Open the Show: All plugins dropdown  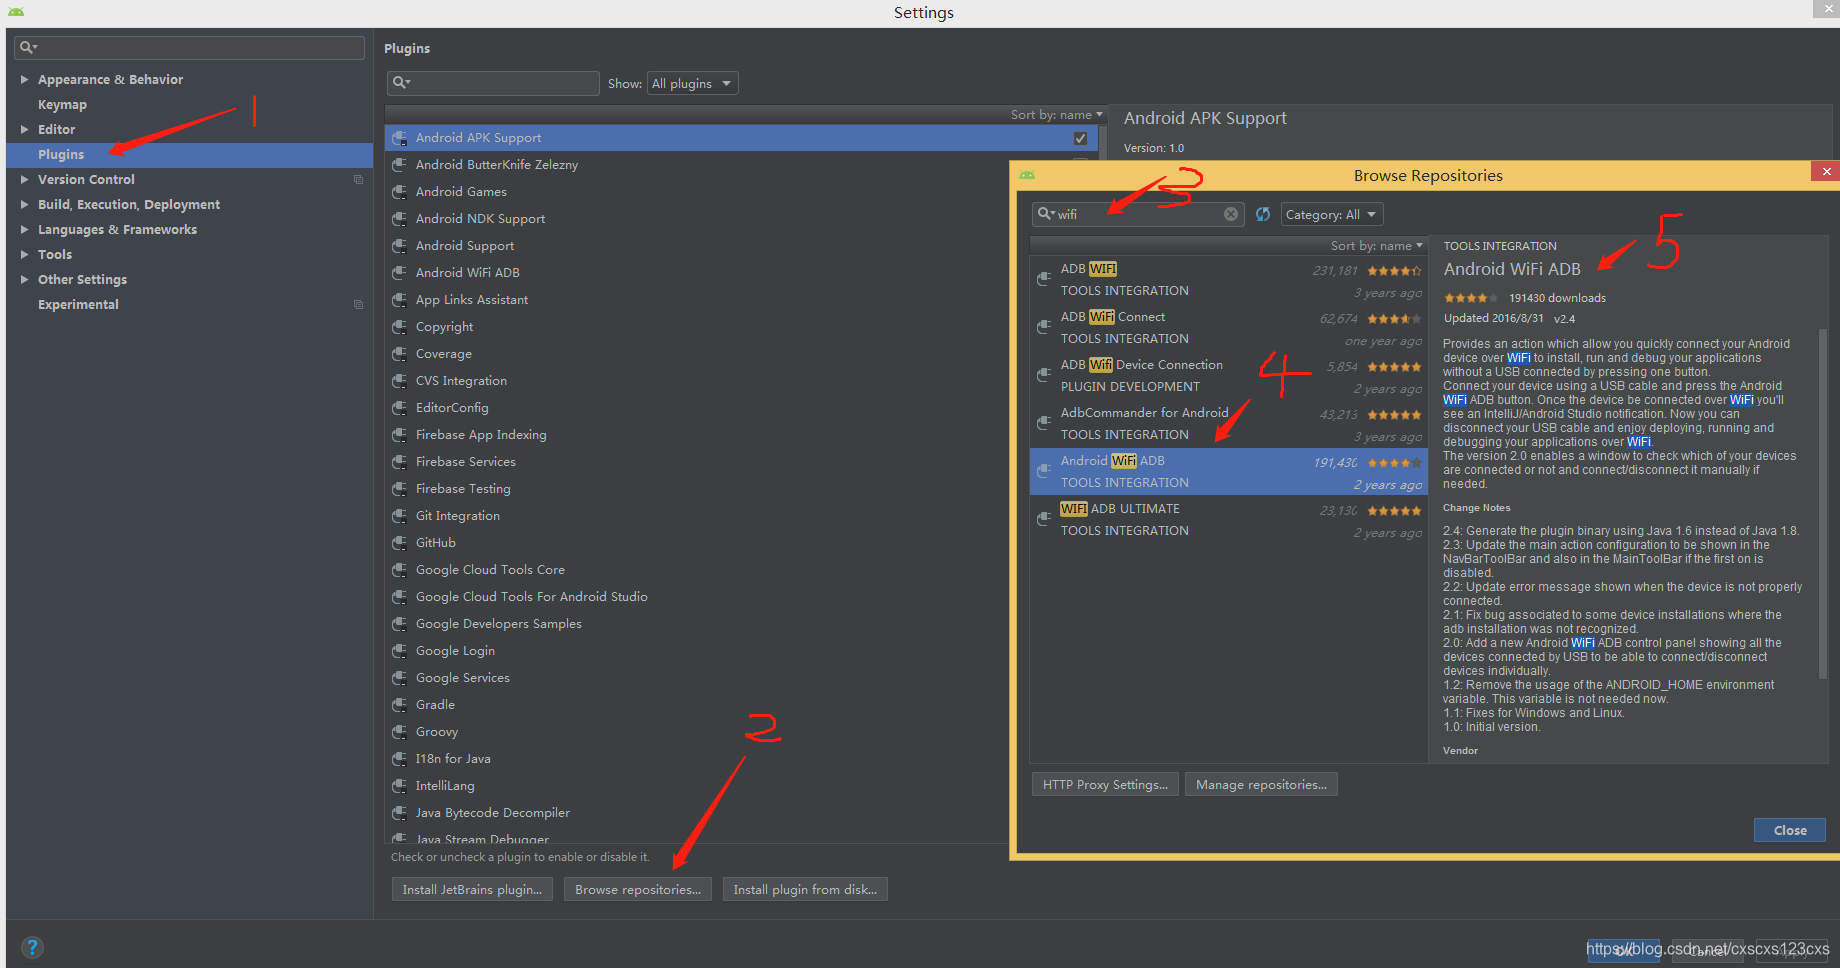(x=693, y=83)
